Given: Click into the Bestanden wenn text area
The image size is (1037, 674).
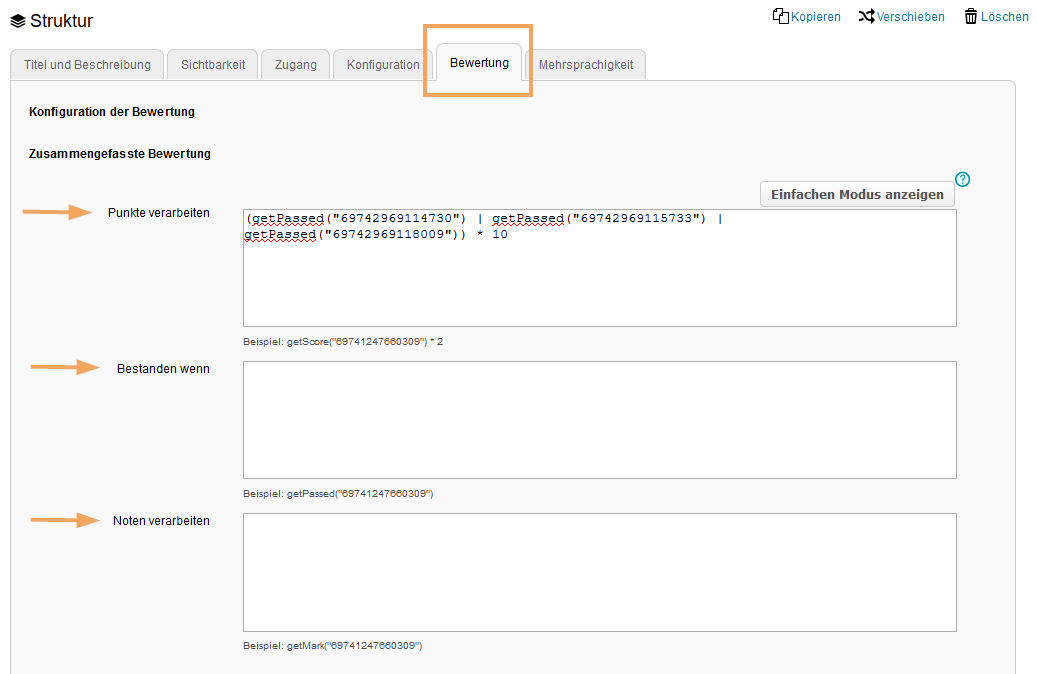Looking at the screenshot, I should click(x=599, y=420).
